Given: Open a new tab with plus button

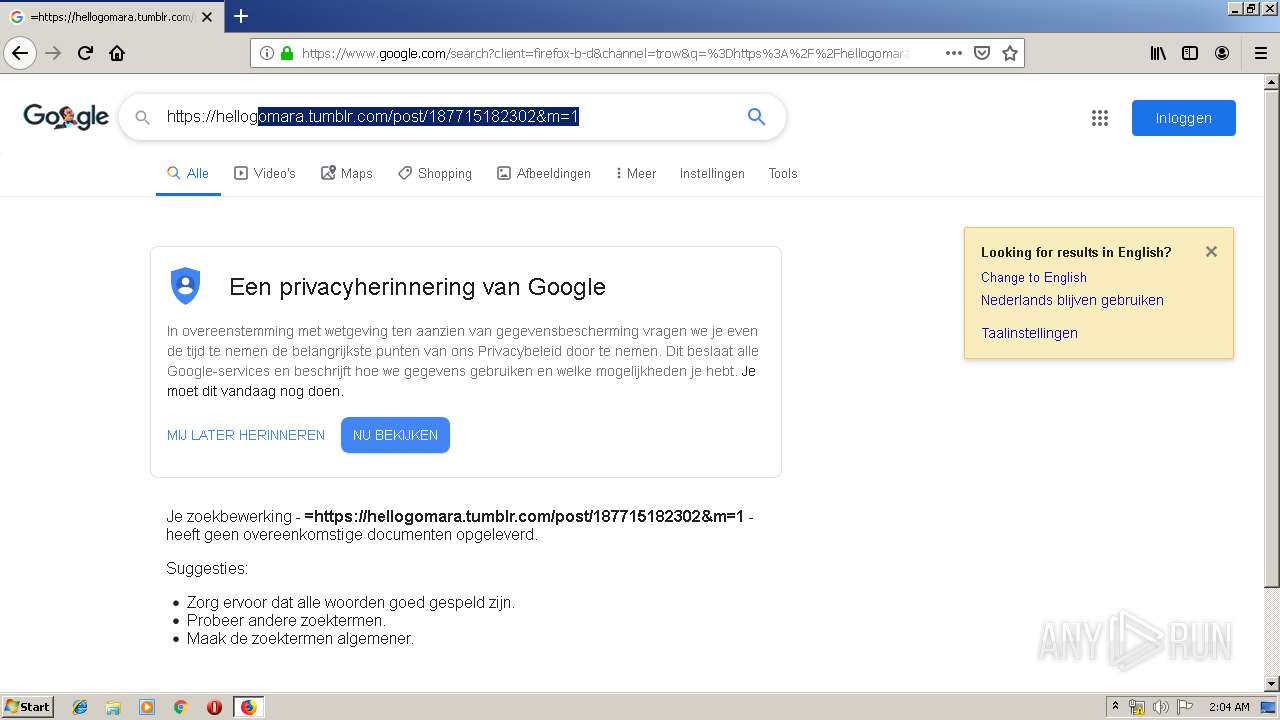Looking at the screenshot, I should point(241,16).
